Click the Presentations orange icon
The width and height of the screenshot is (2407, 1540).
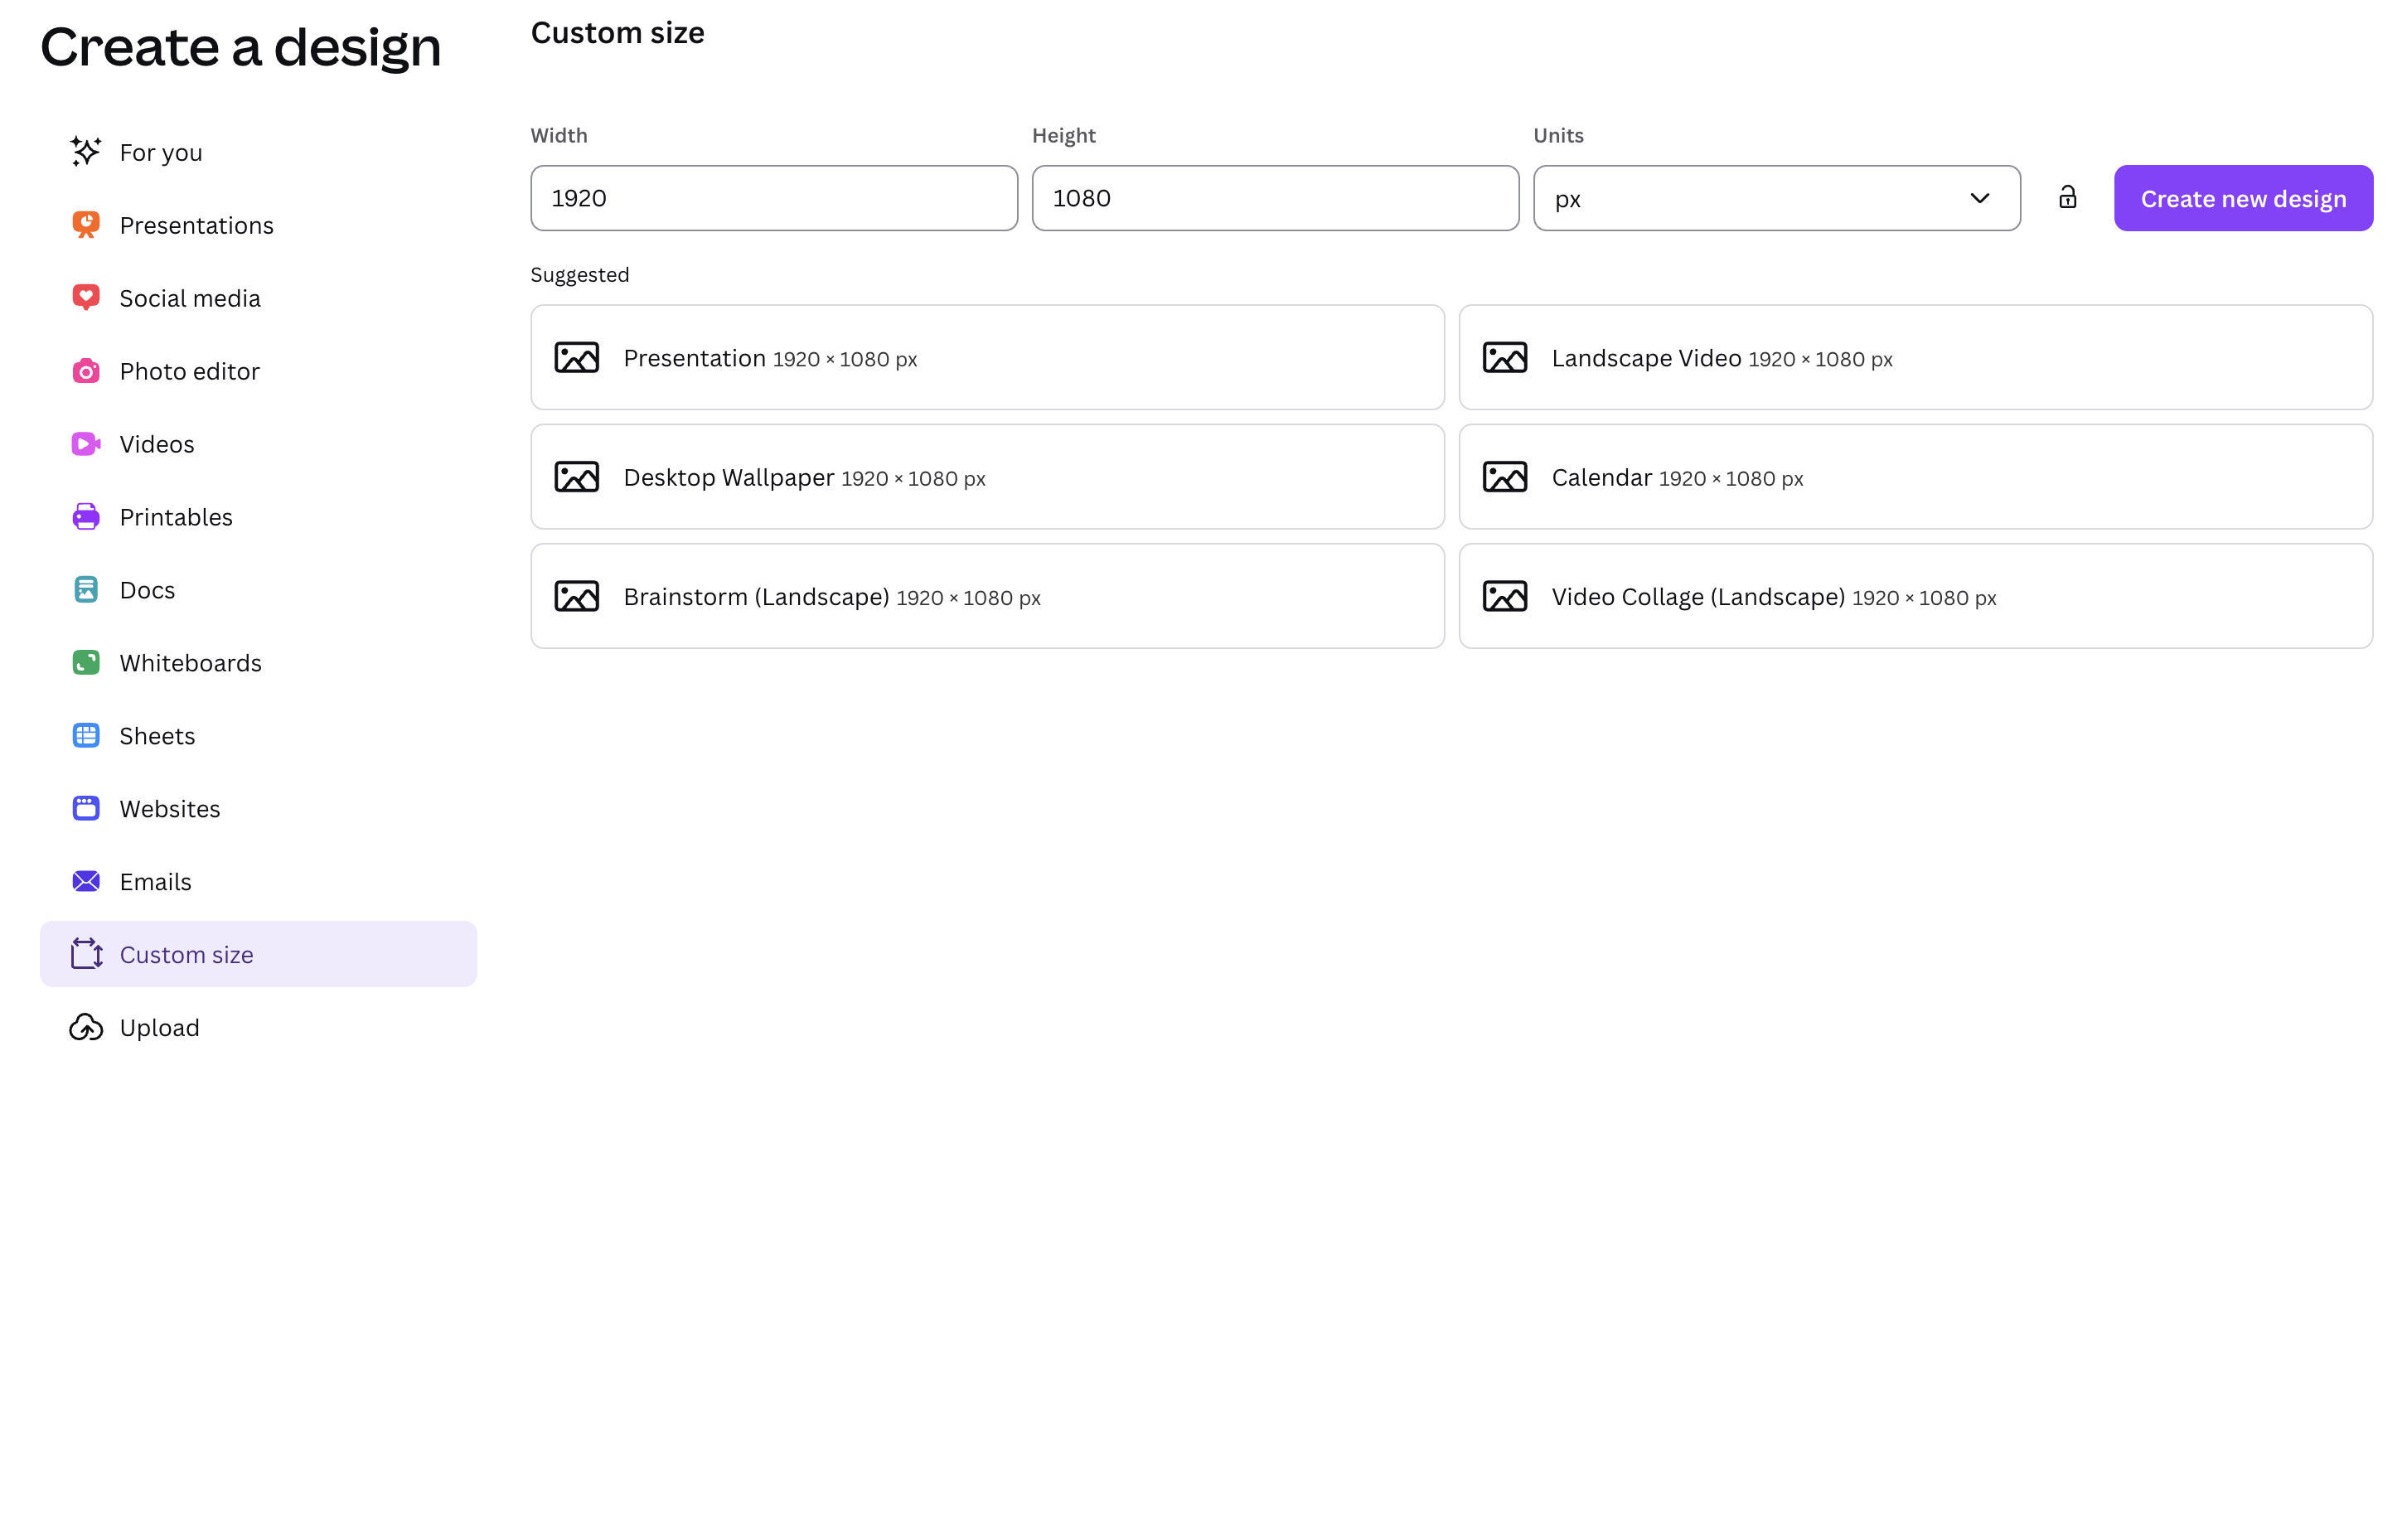tap(86, 225)
